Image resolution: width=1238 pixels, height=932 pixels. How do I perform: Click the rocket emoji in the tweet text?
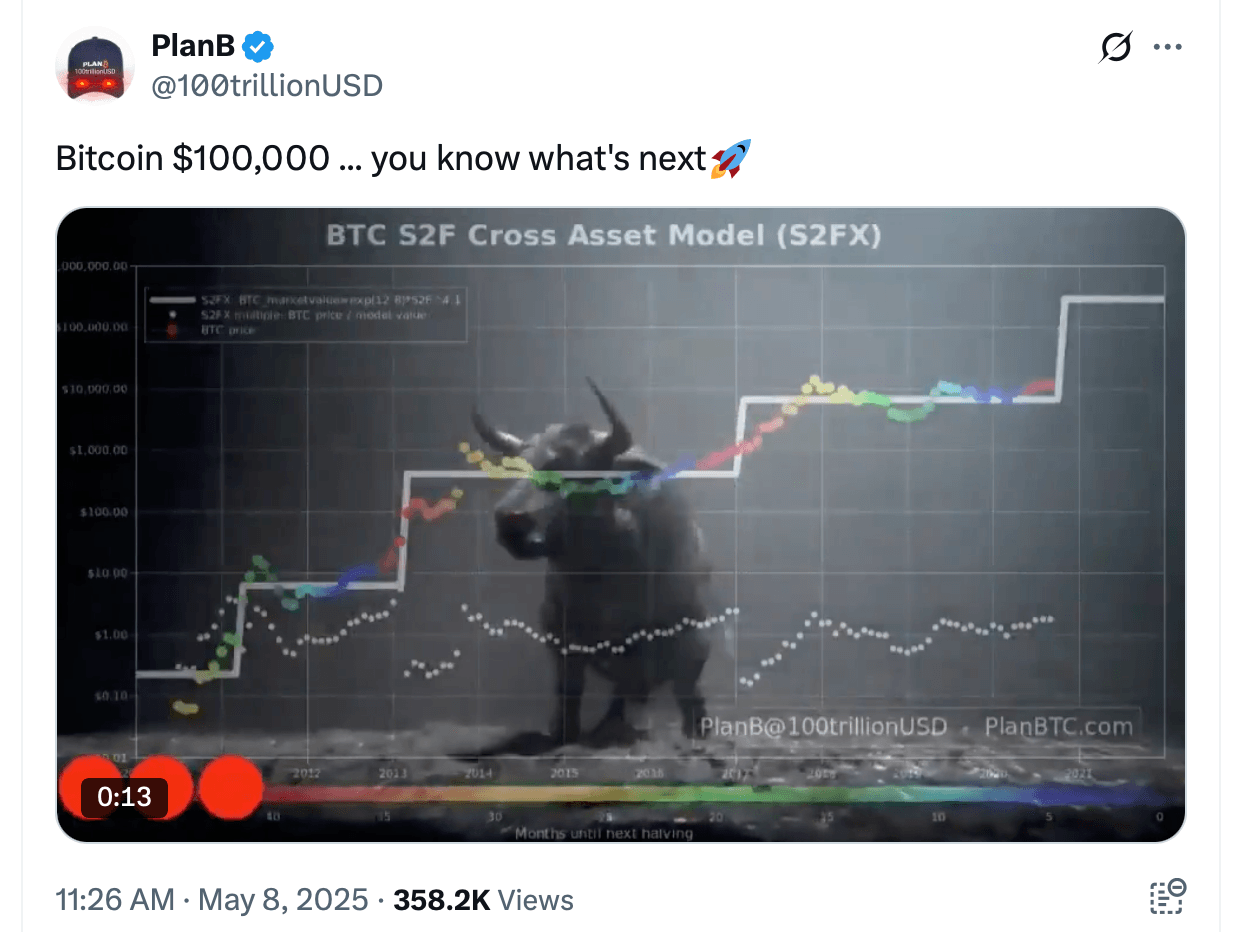[x=734, y=157]
